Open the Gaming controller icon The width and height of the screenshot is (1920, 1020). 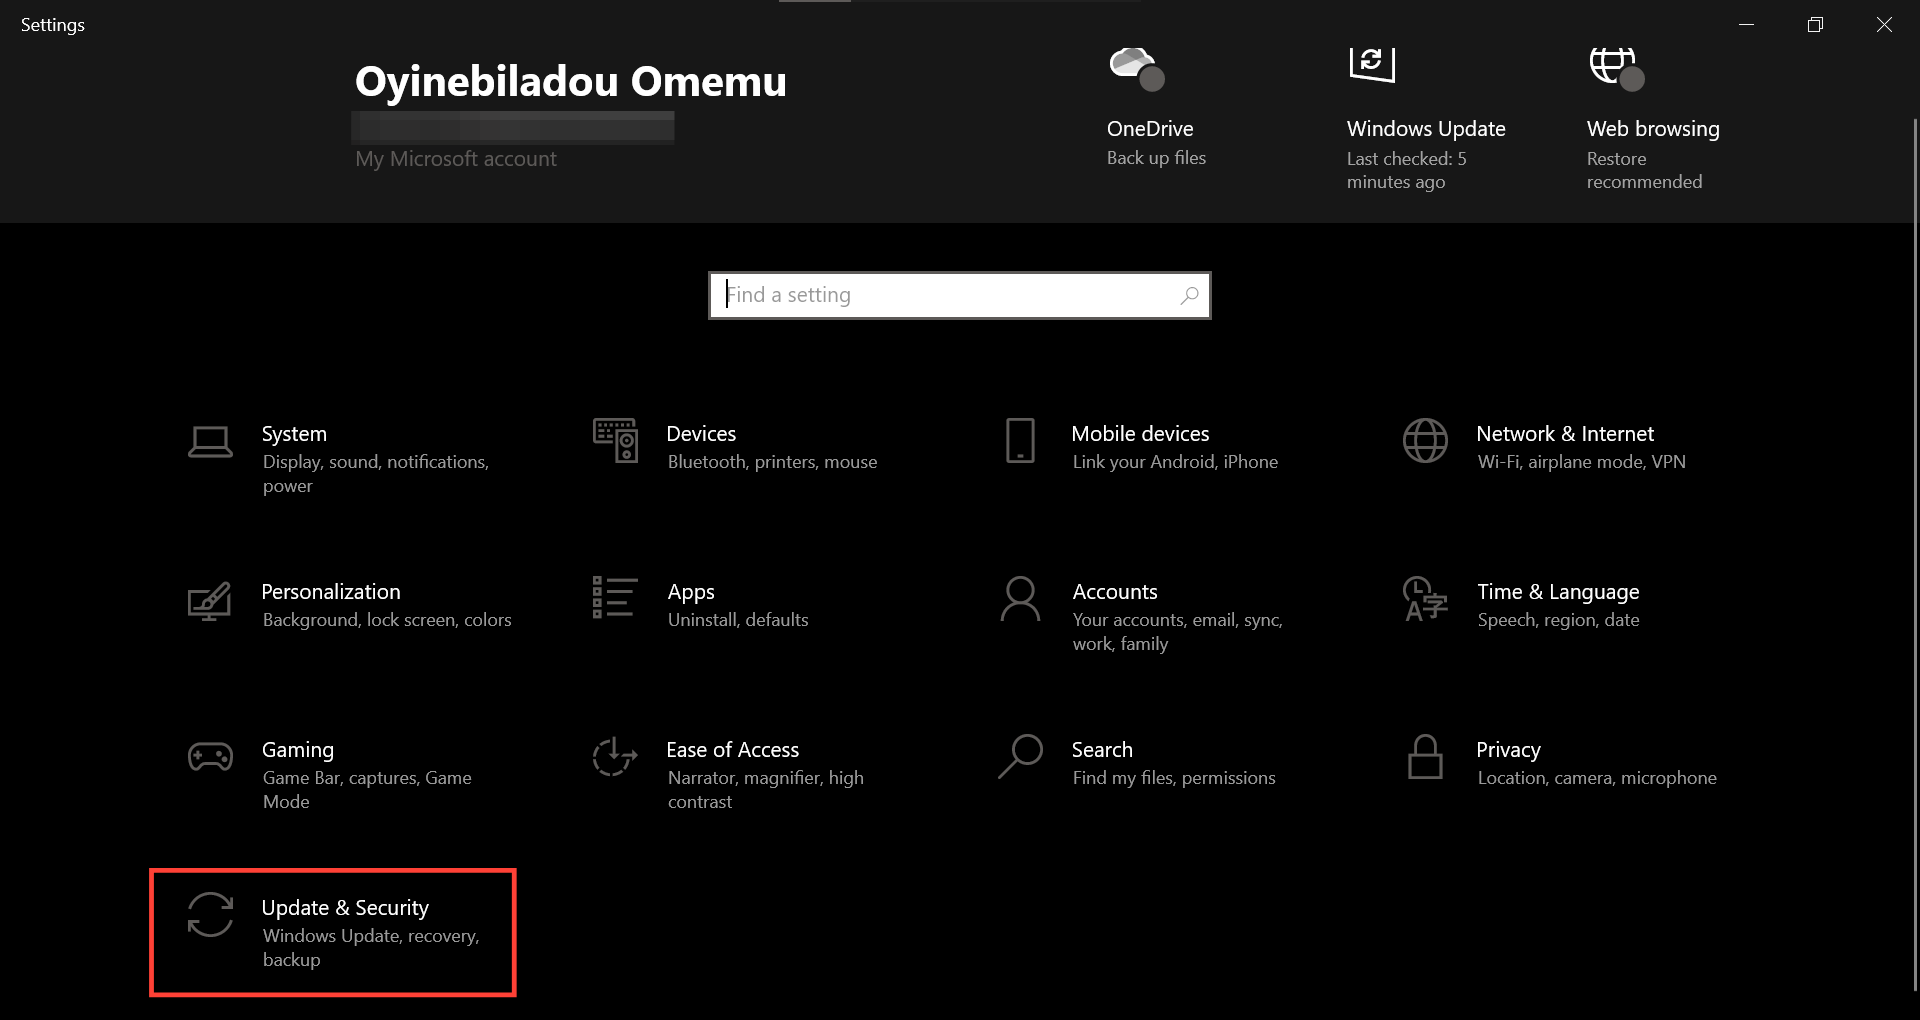pos(210,757)
